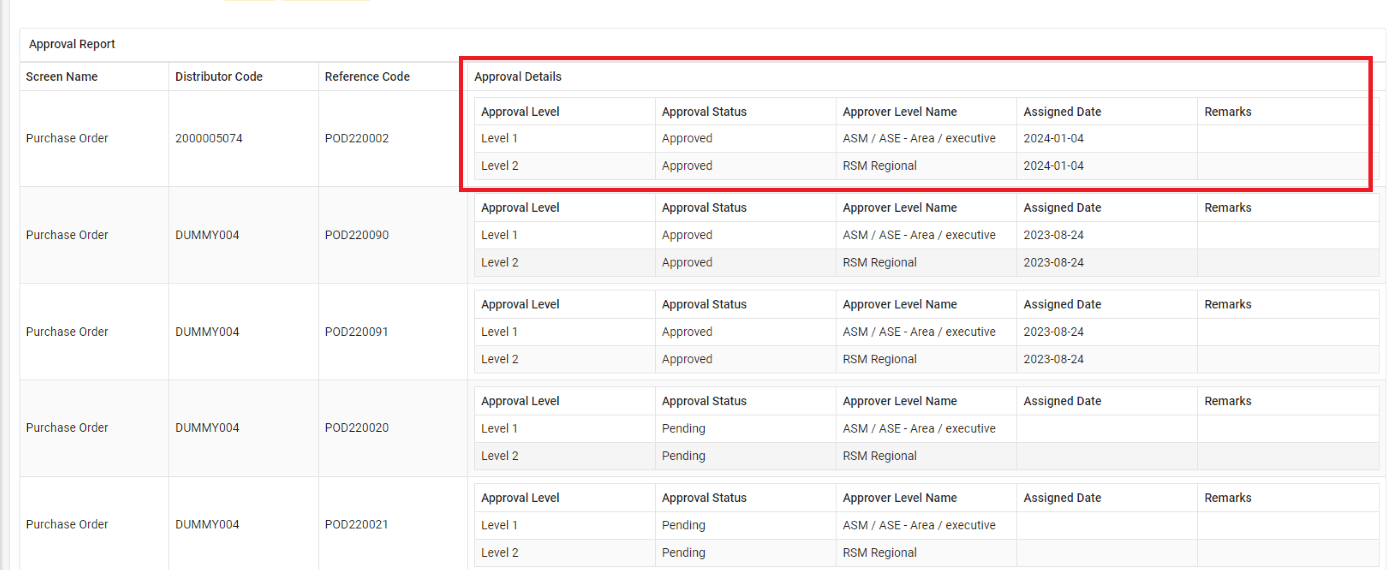The image size is (1389, 570).
Task: Click Level 2 date 2023-08-24 for POD220090
Action: click(1054, 263)
